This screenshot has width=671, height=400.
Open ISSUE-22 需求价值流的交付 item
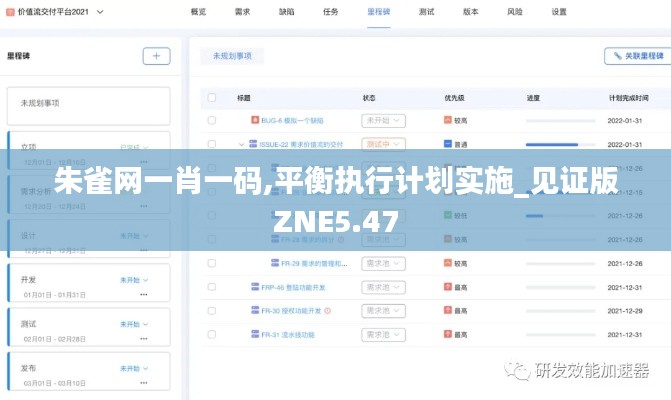tap(301, 145)
